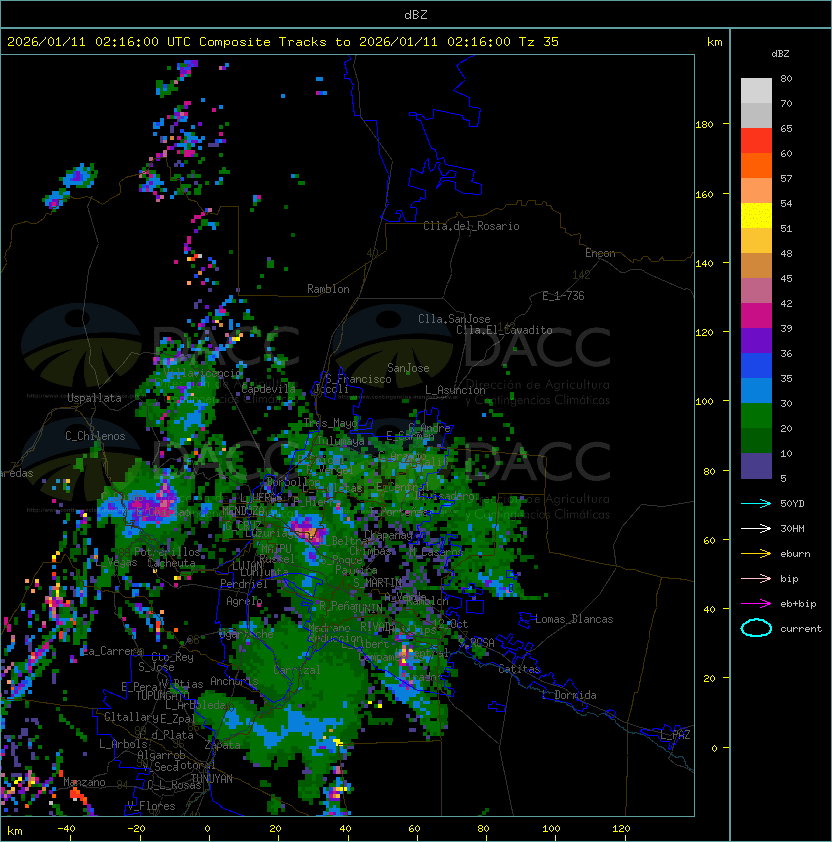Click the 'dBZ' title at top center
This screenshot has width=832, height=842.
416,15
